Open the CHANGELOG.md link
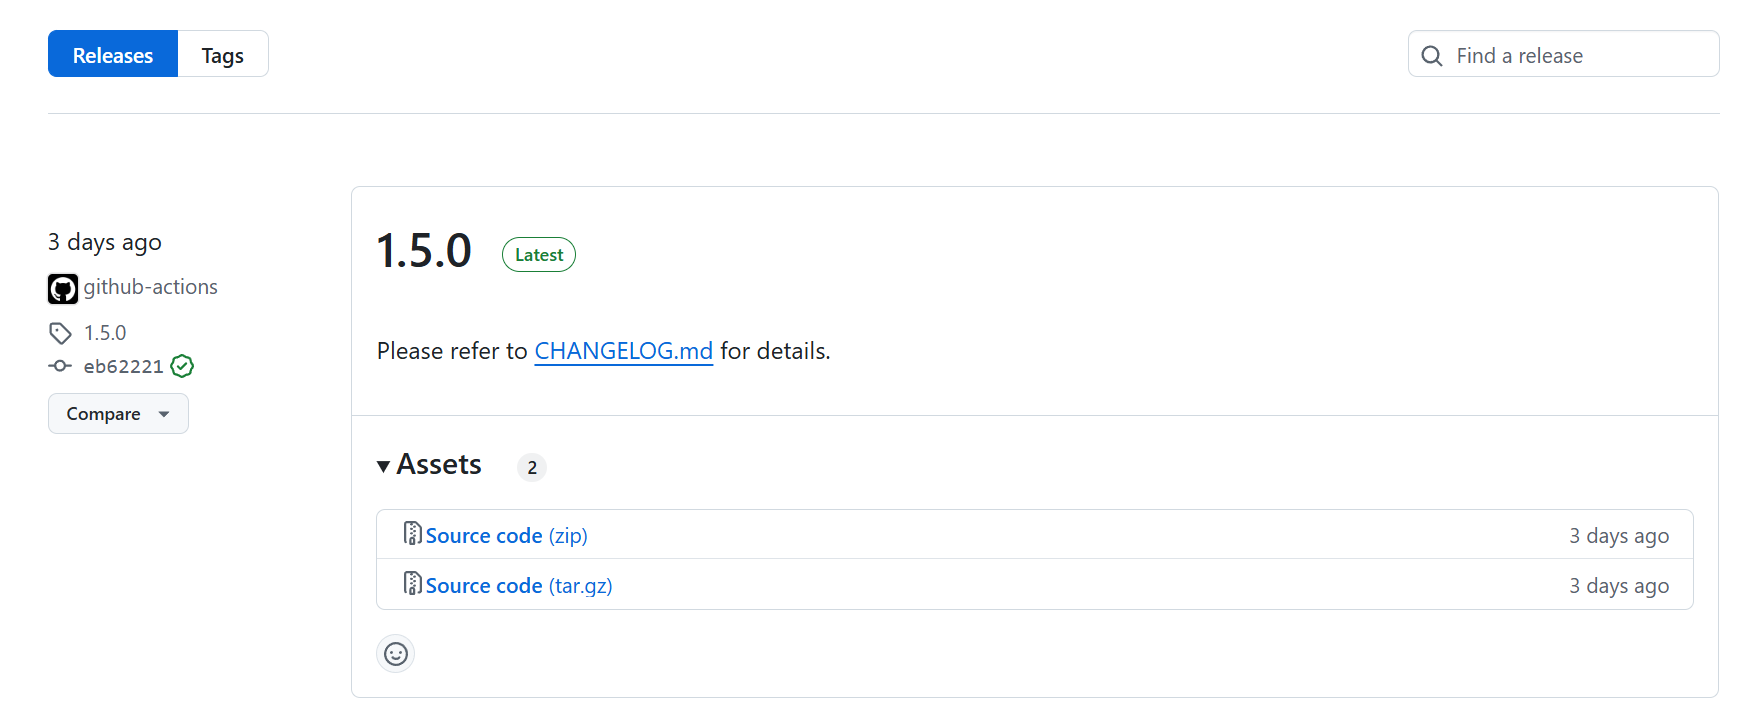This screenshot has width=1756, height=722. coord(623,351)
